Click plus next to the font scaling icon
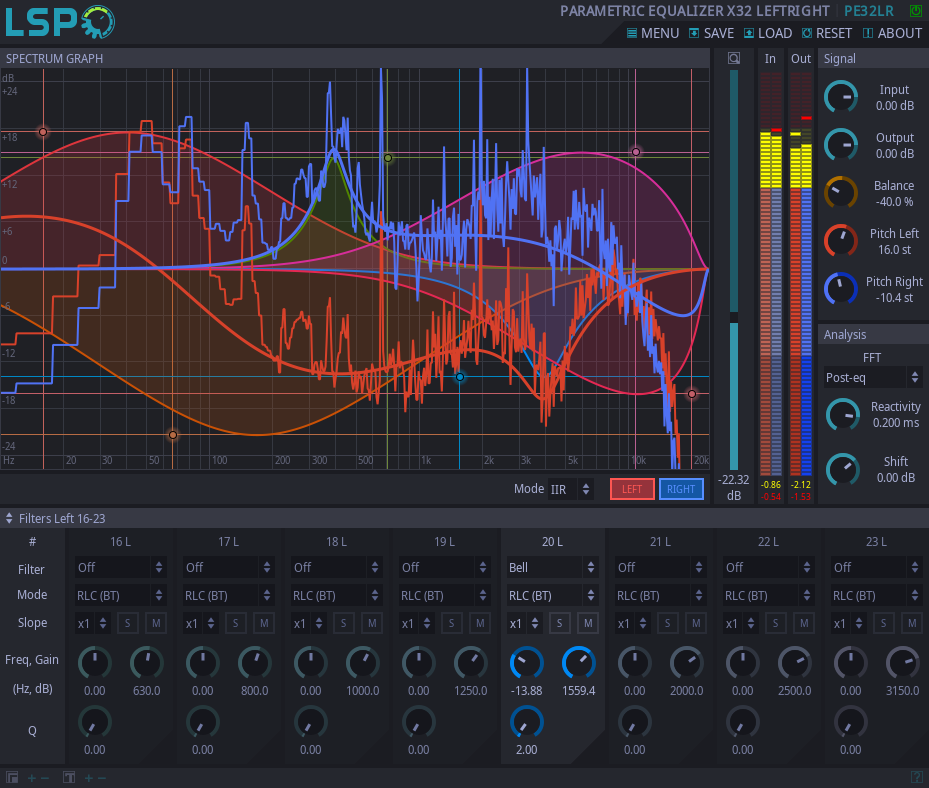Image resolution: width=929 pixels, height=788 pixels. 89,777
